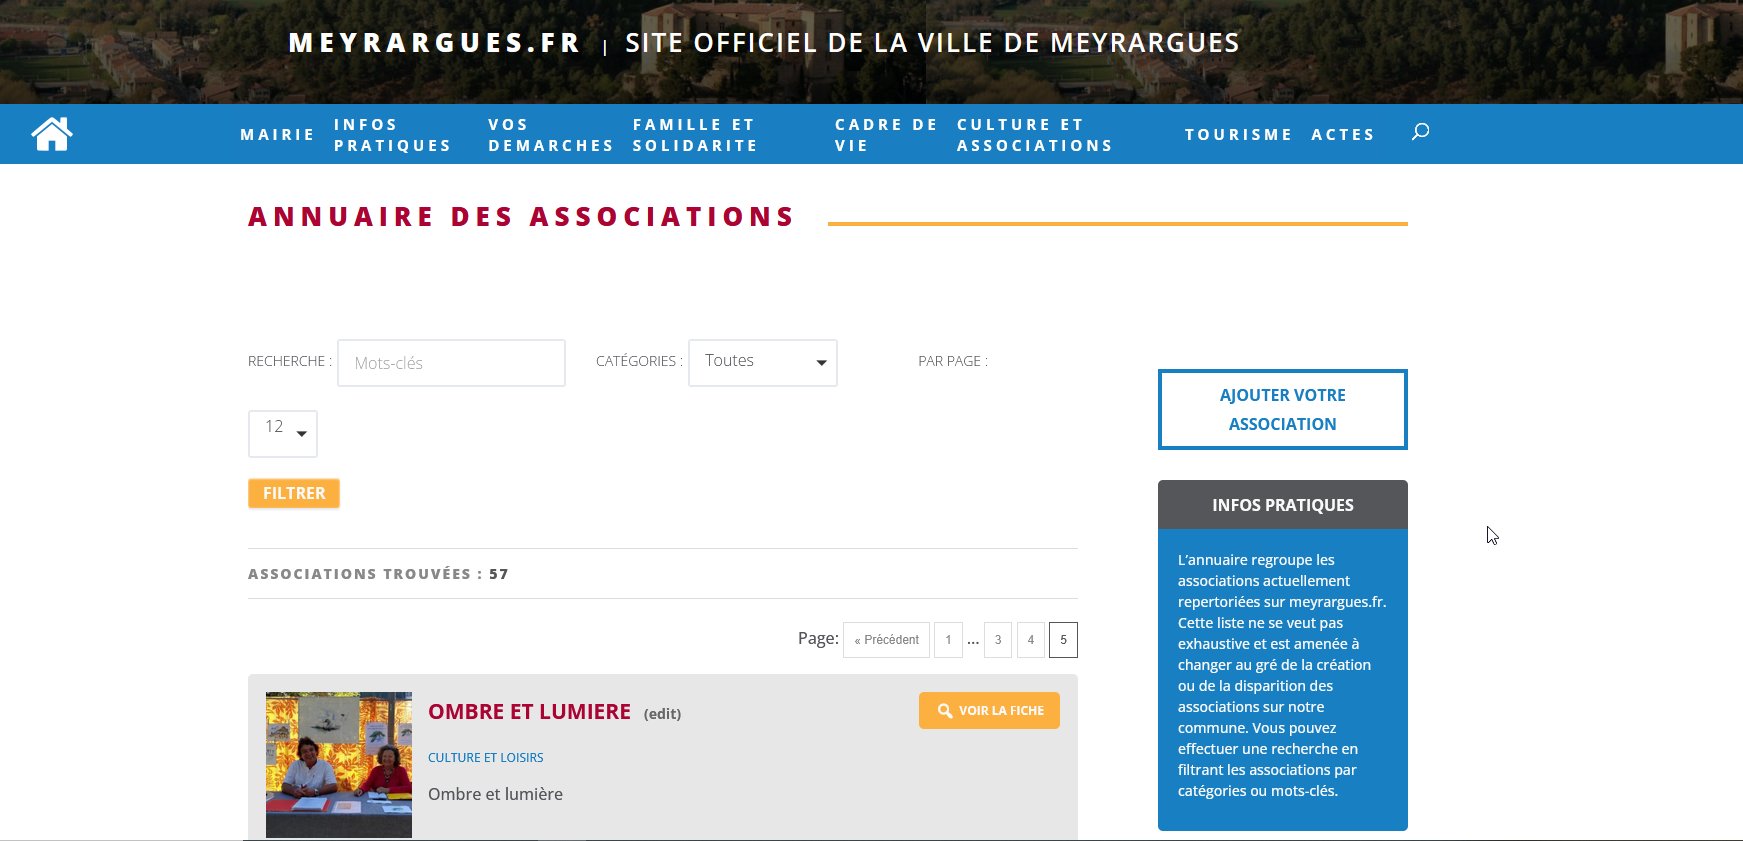Viewport: 1743px width, 841px height.
Task: Click the MEYRARGUES.FR site title
Action: click(435, 43)
